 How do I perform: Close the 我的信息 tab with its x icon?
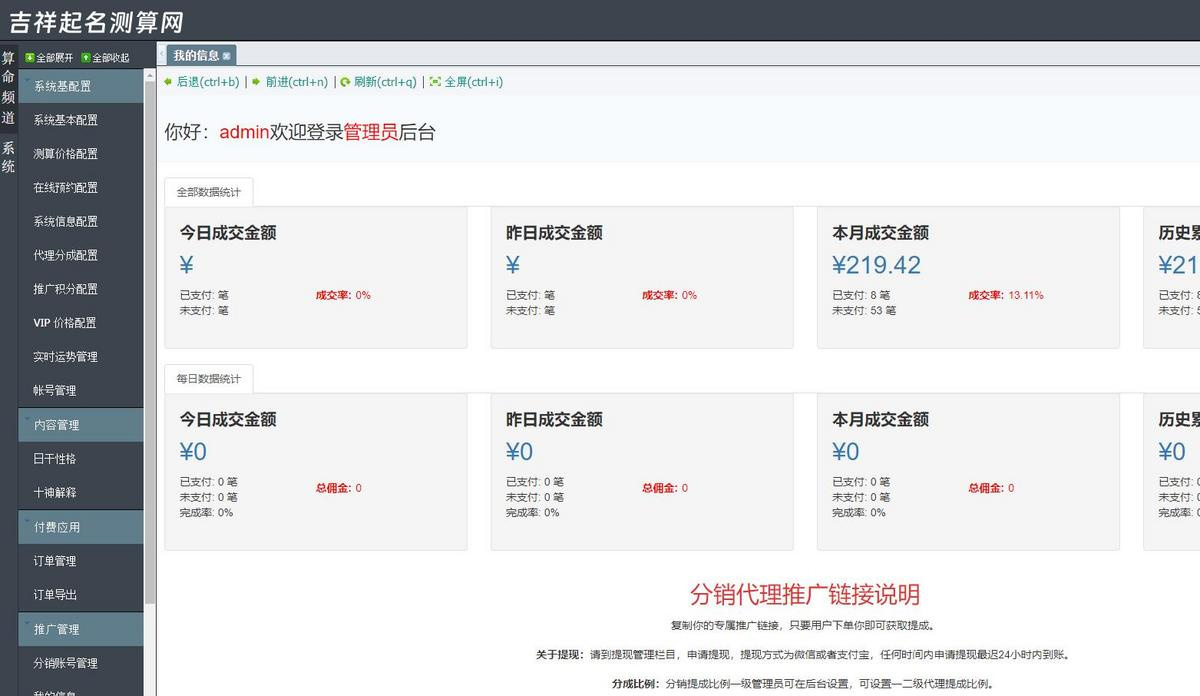pyautogui.click(x=228, y=56)
